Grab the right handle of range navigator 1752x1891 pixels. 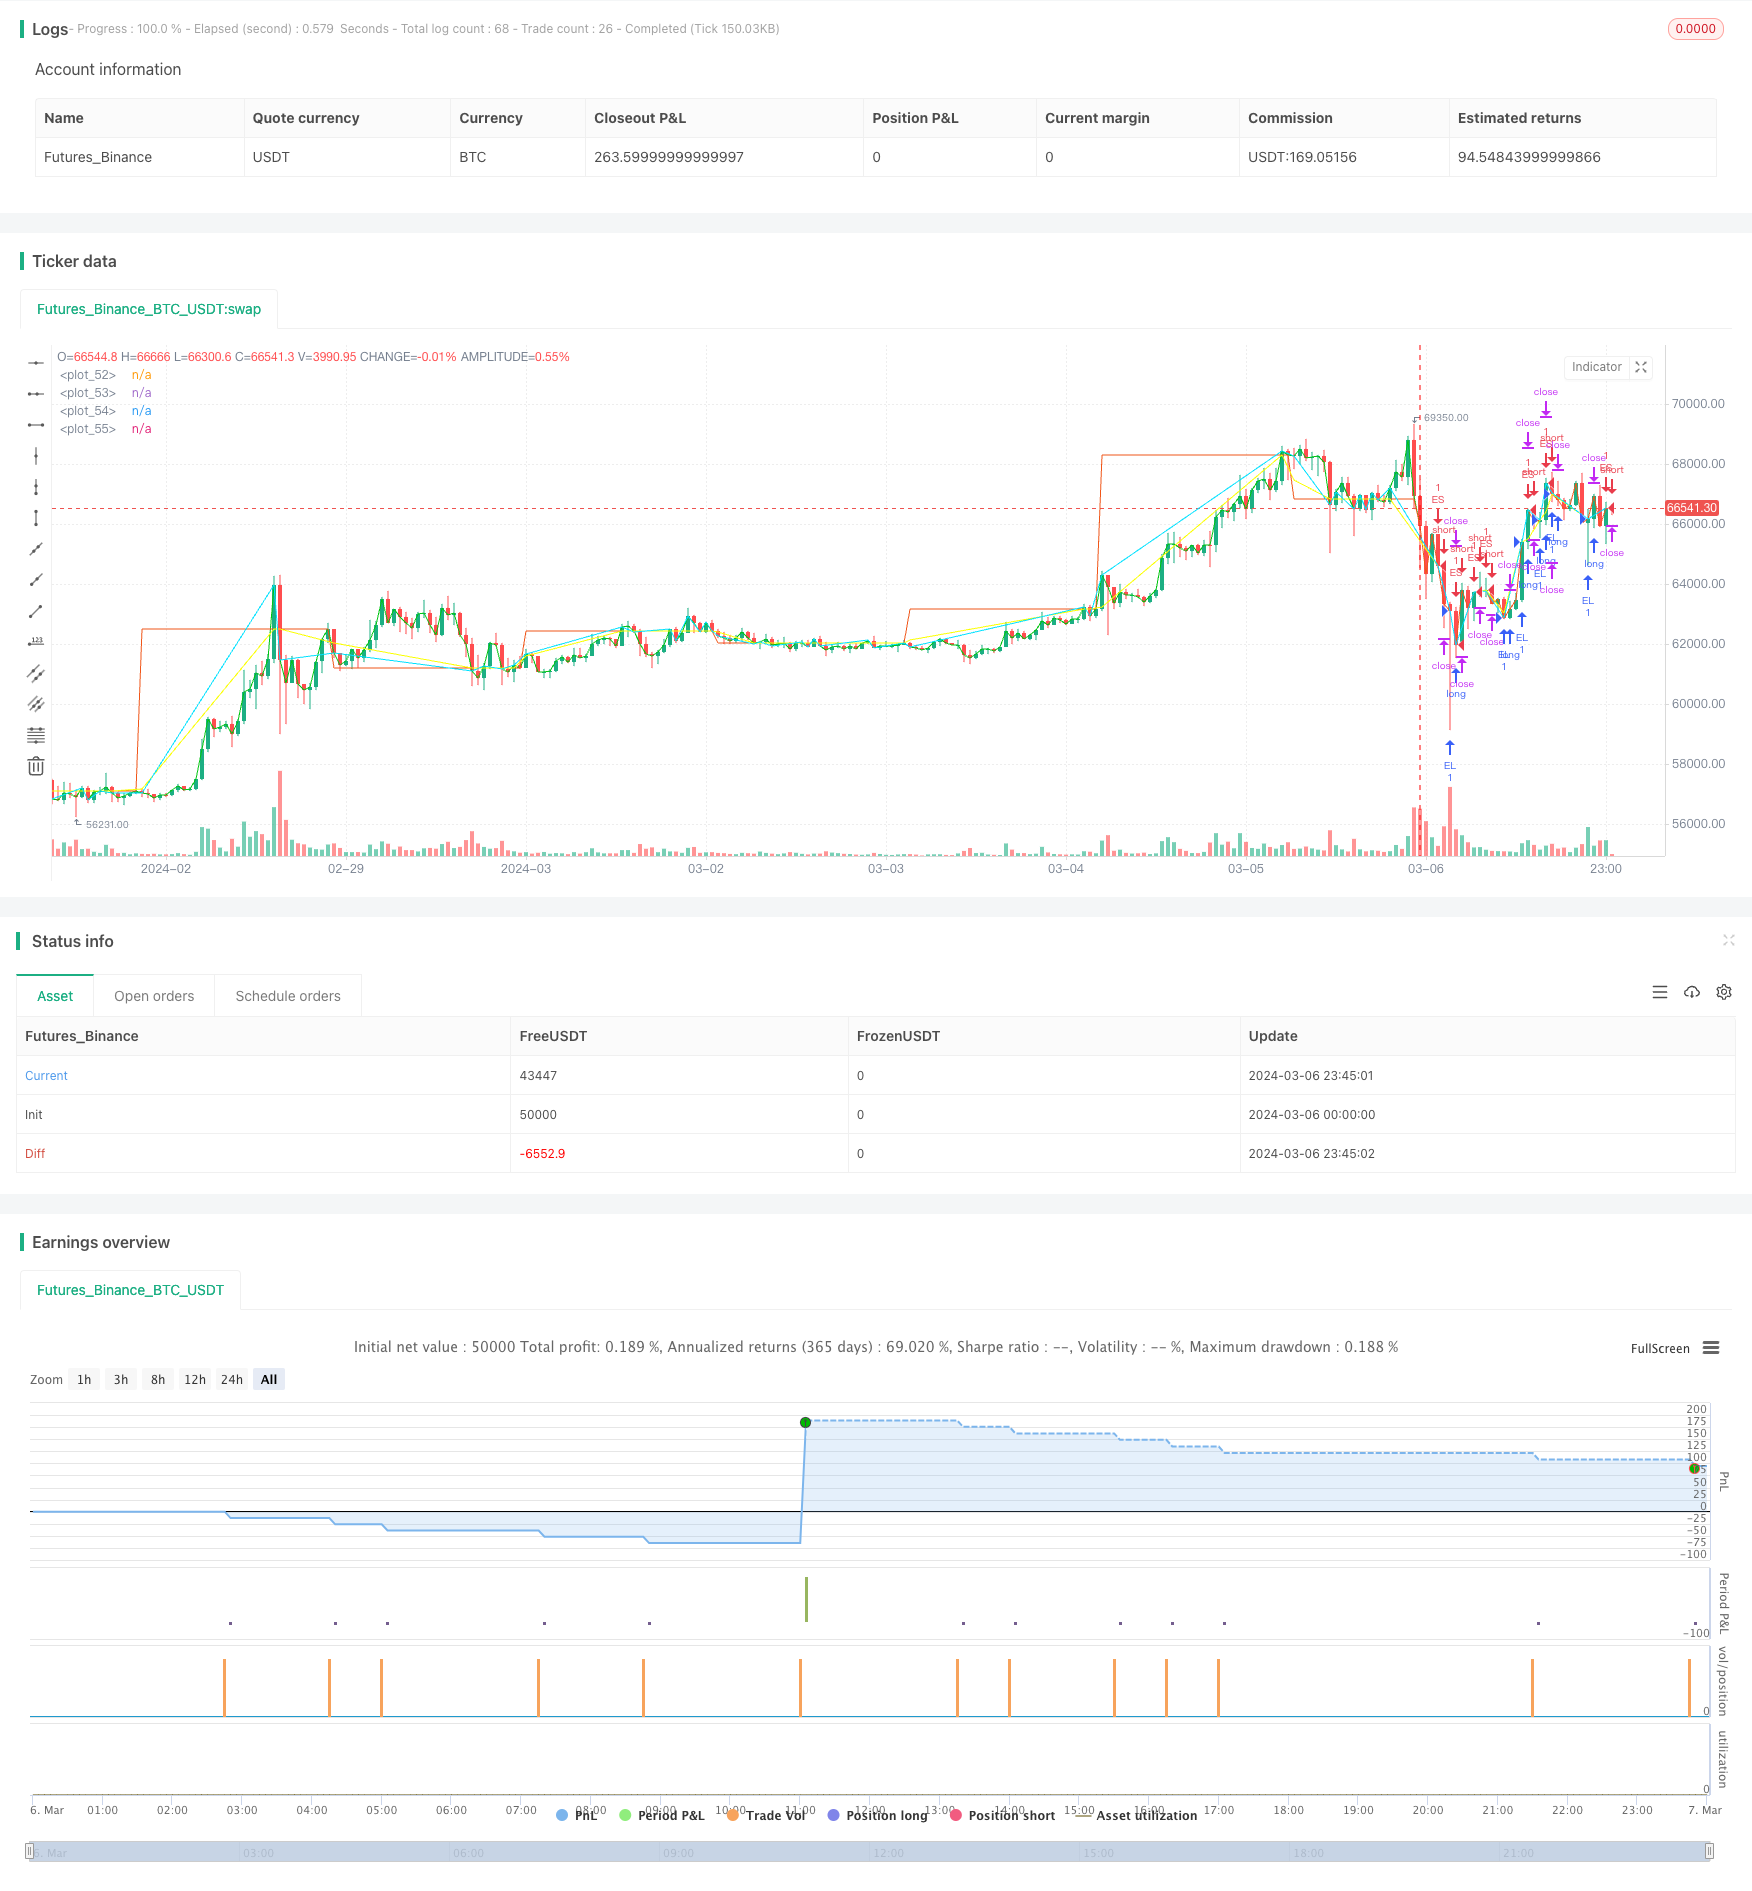click(1710, 1851)
